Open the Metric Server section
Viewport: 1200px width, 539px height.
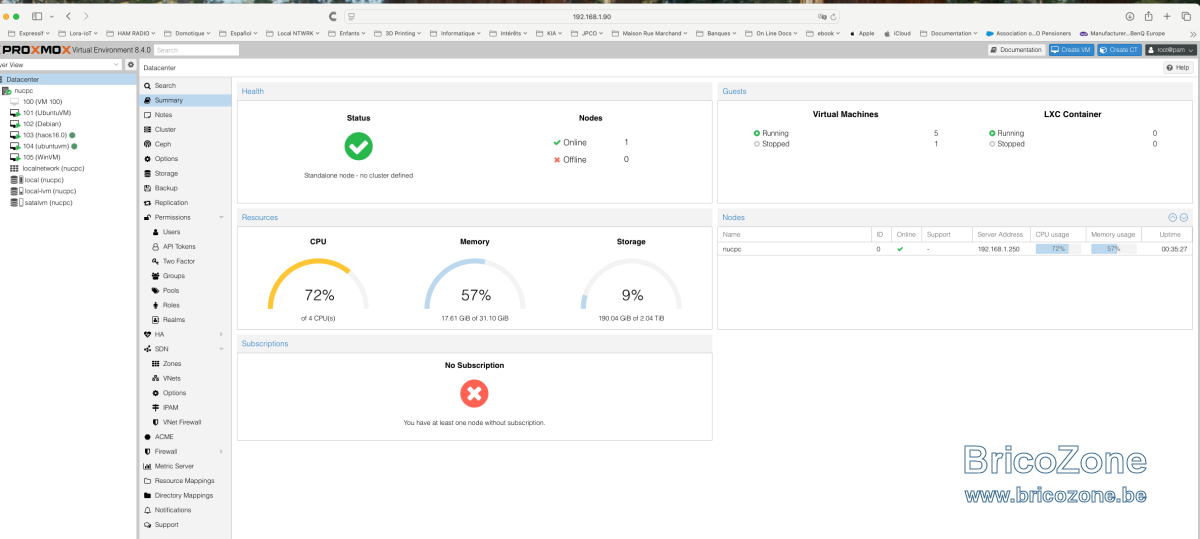point(184,466)
